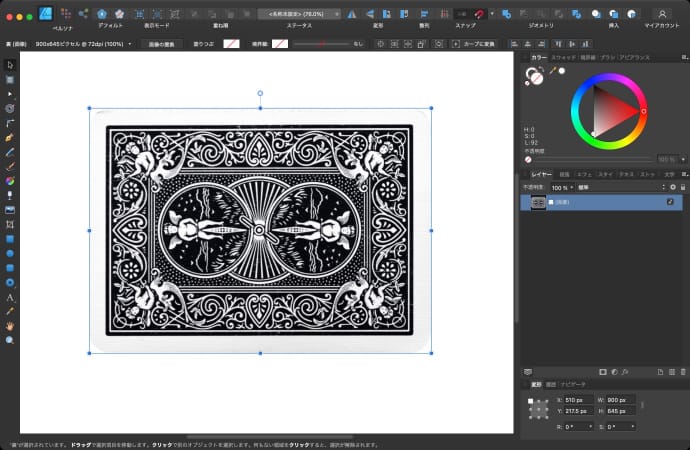Select the Move tool in the left toolbar
Screen dimensions: 690x450
pos(10,64)
